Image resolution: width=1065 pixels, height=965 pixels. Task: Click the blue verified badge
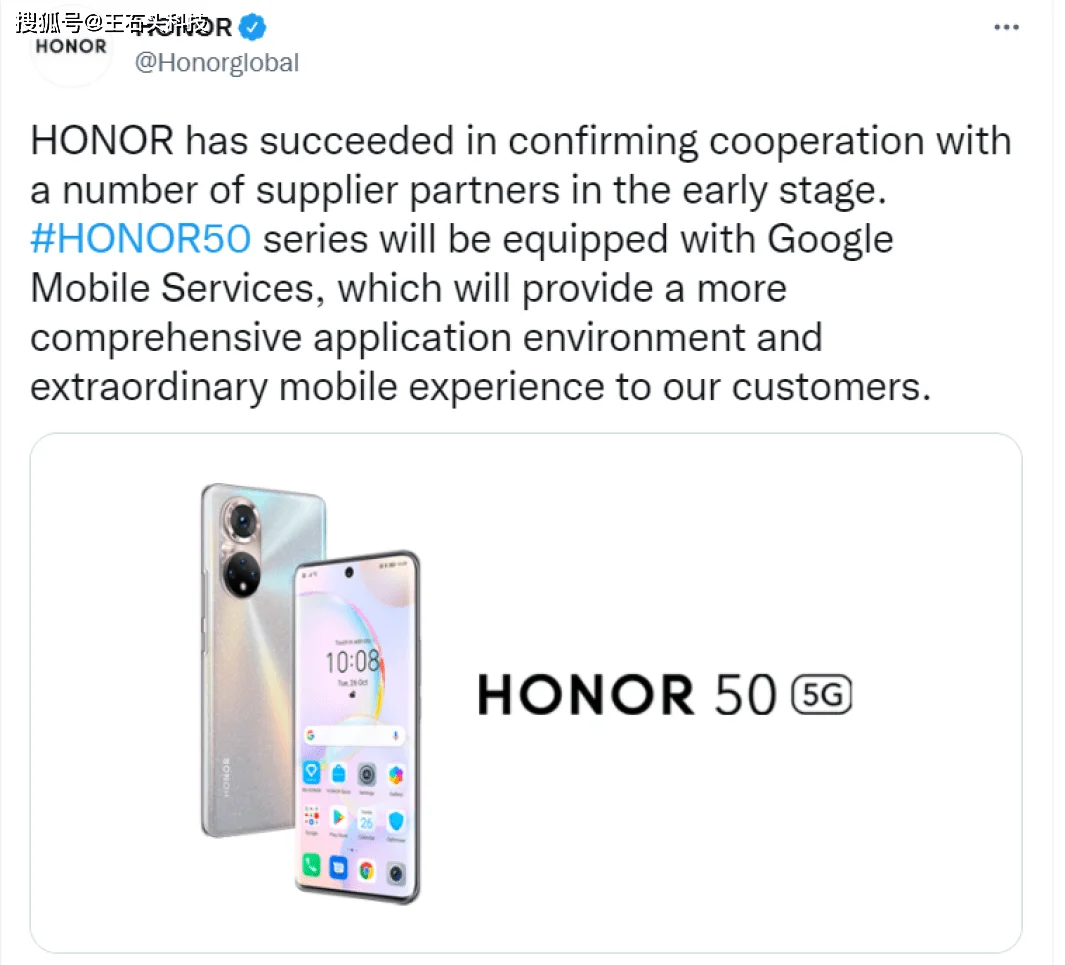[x=253, y=27]
